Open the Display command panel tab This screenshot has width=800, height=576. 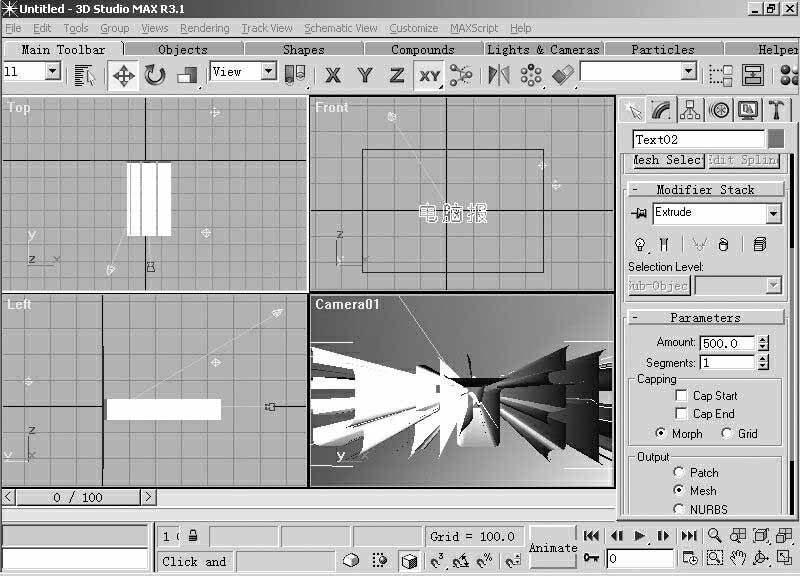coord(747,110)
